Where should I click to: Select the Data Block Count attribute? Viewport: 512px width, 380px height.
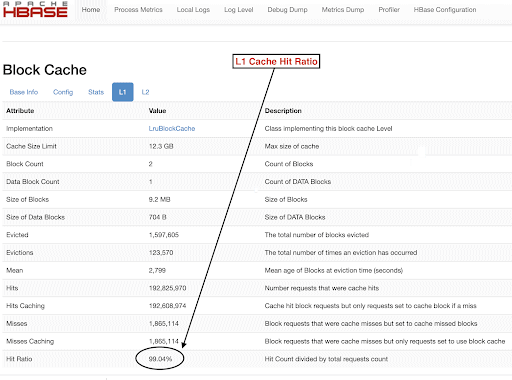pyautogui.click(x=33, y=181)
